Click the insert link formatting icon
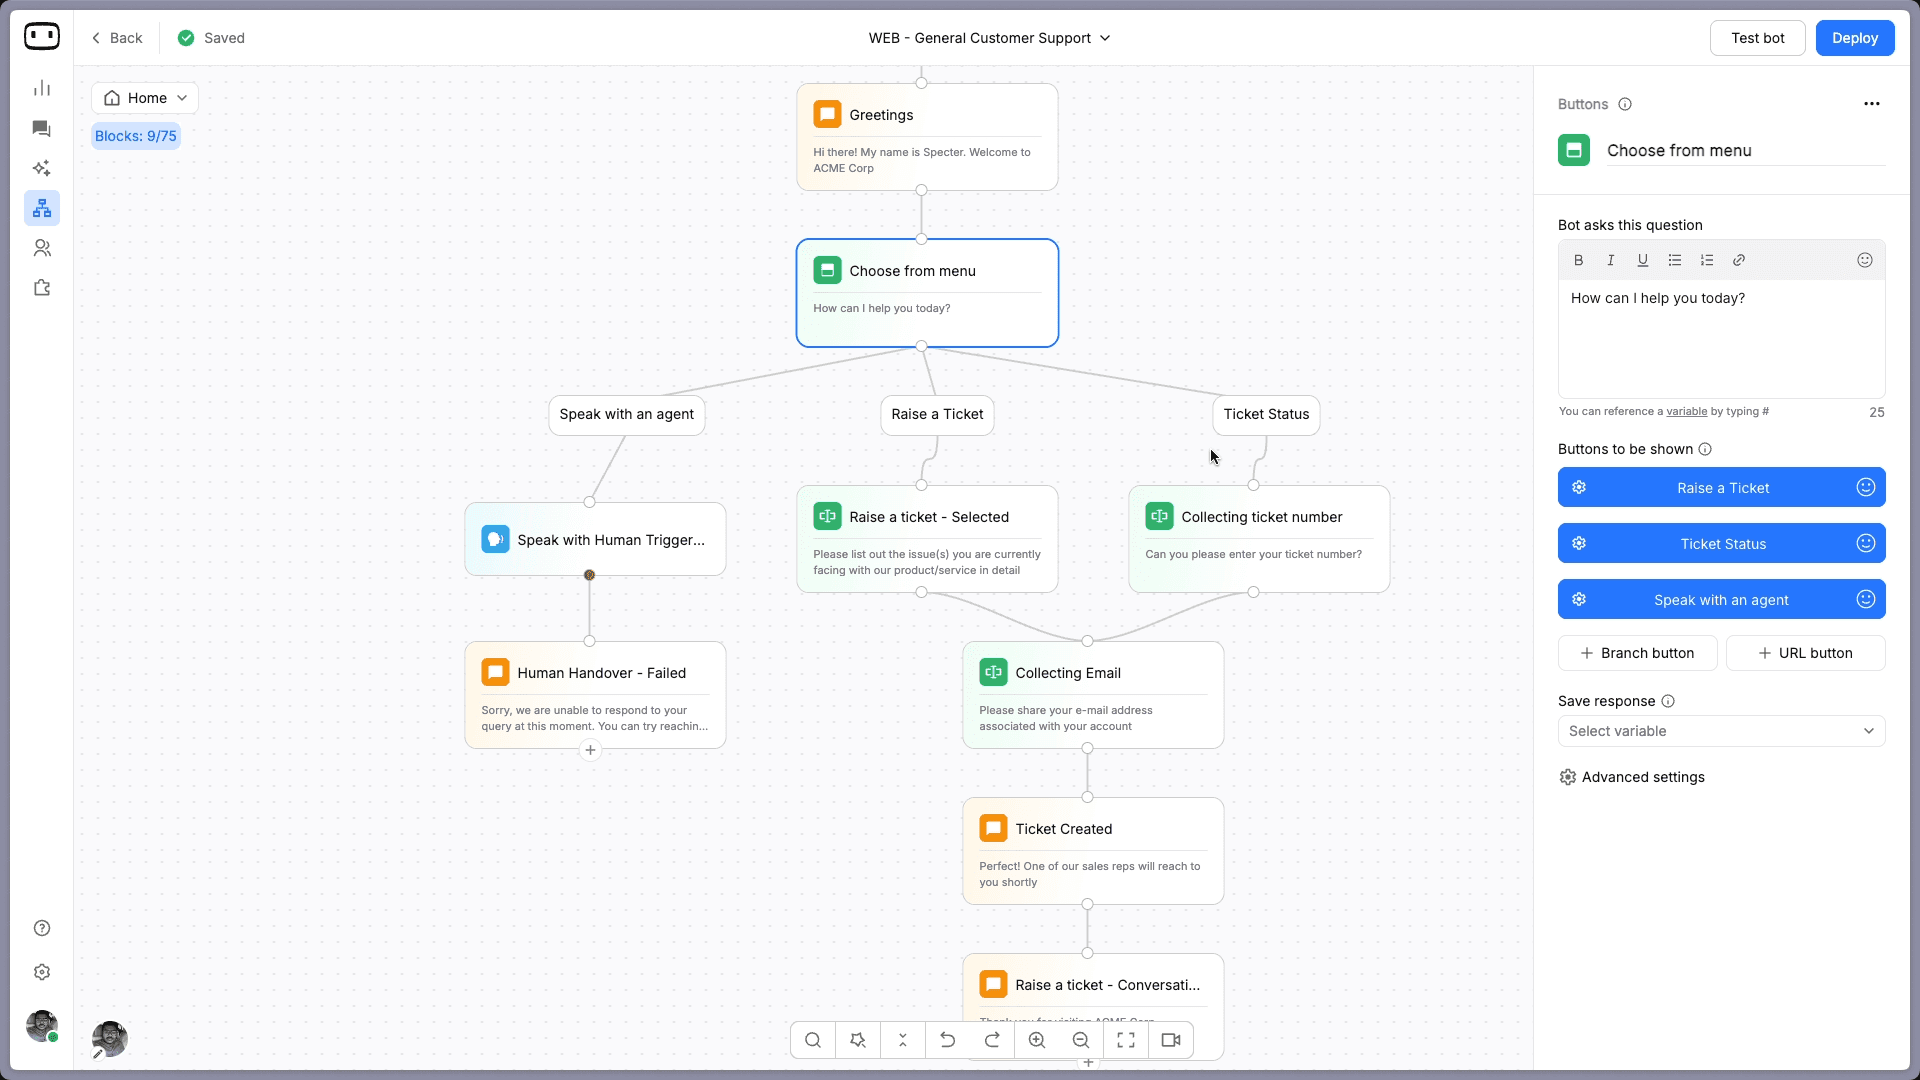The height and width of the screenshot is (1080, 1920). pyautogui.click(x=1739, y=260)
